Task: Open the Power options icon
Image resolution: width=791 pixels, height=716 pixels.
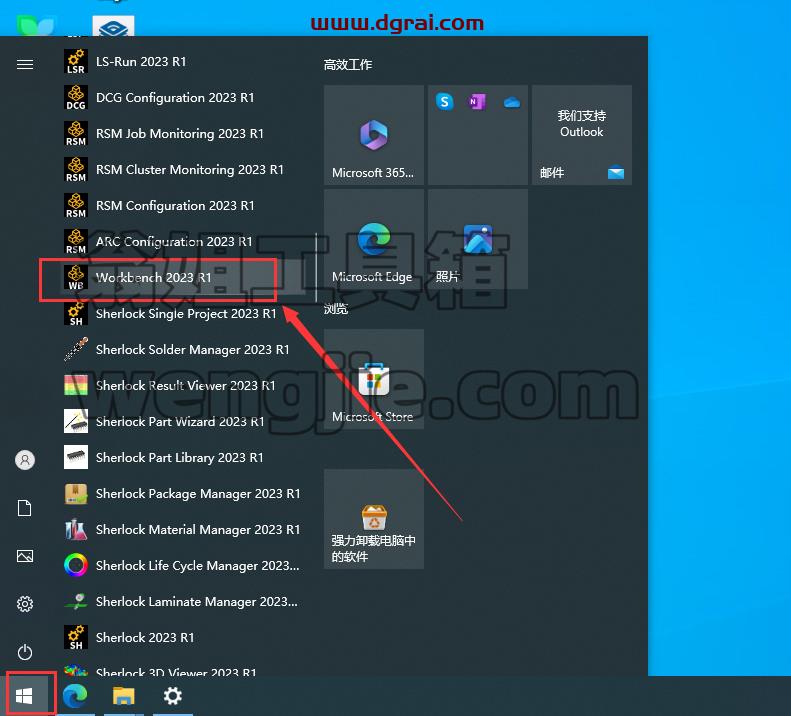Action: (25, 652)
